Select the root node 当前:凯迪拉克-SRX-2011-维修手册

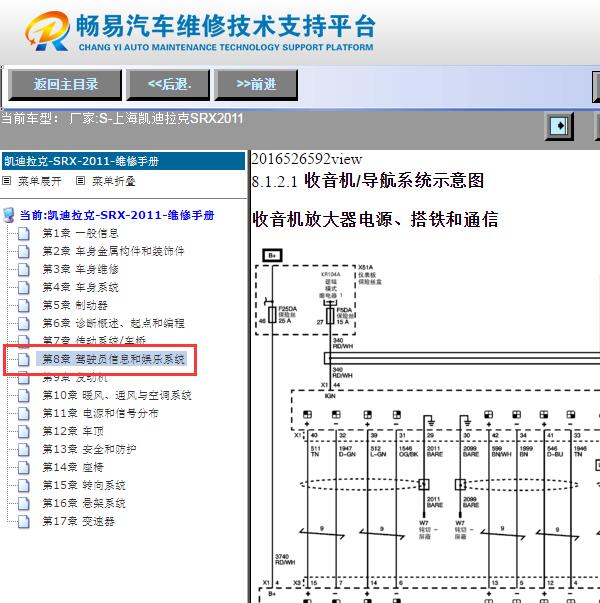(117, 215)
